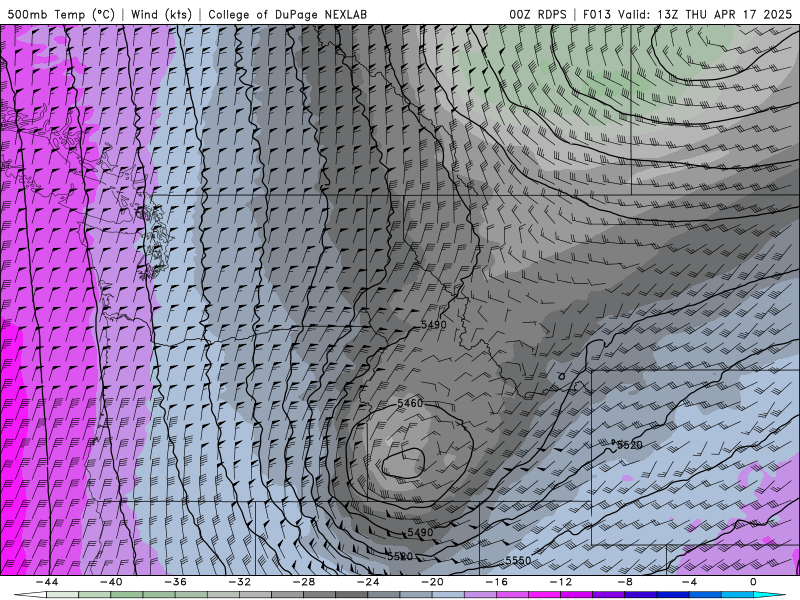Select "Valid: 13Z THU APR 17 2025" text
The width and height of the screenshot is (800, 600).
705,14
